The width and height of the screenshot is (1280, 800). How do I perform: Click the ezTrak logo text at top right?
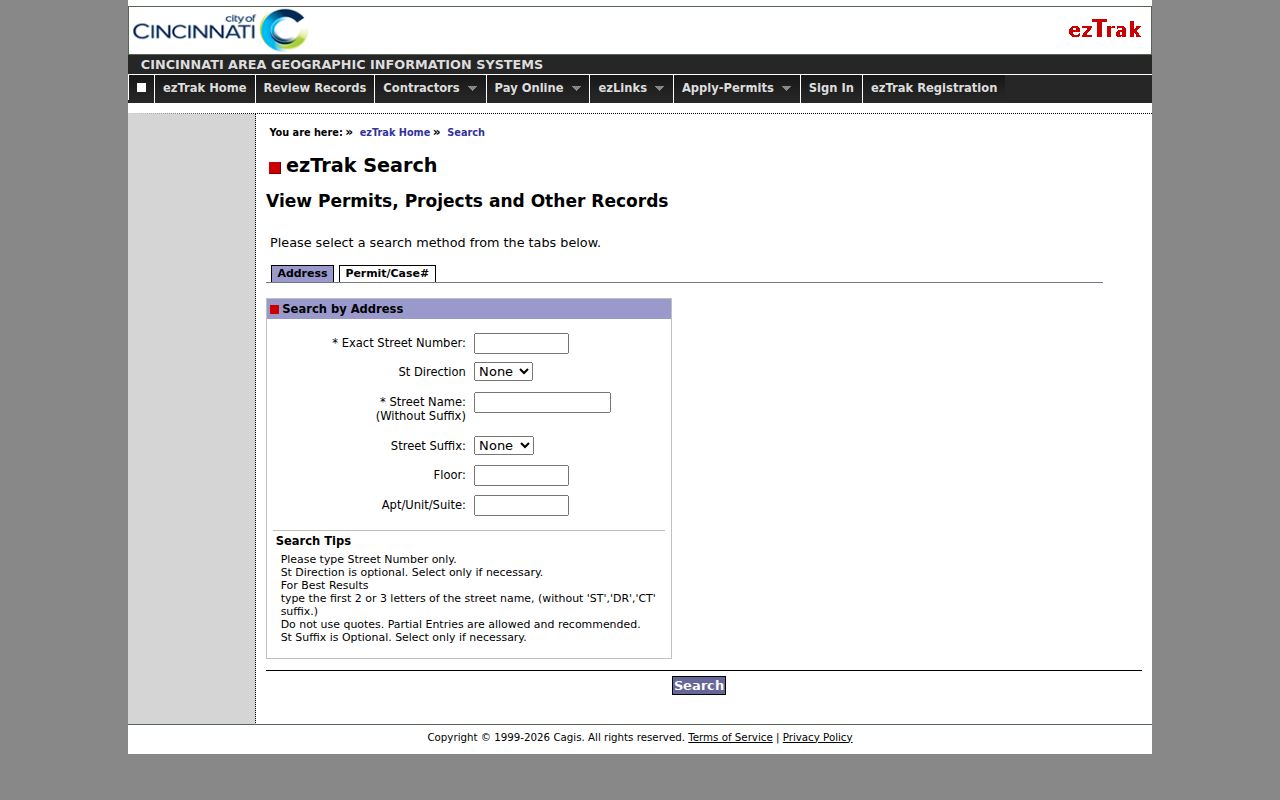1104,30
